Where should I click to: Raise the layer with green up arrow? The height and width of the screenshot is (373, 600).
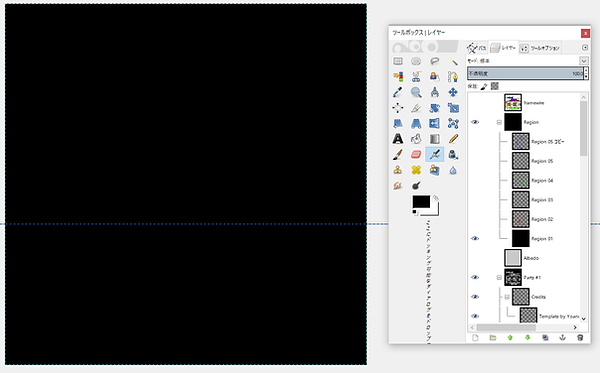510,337
